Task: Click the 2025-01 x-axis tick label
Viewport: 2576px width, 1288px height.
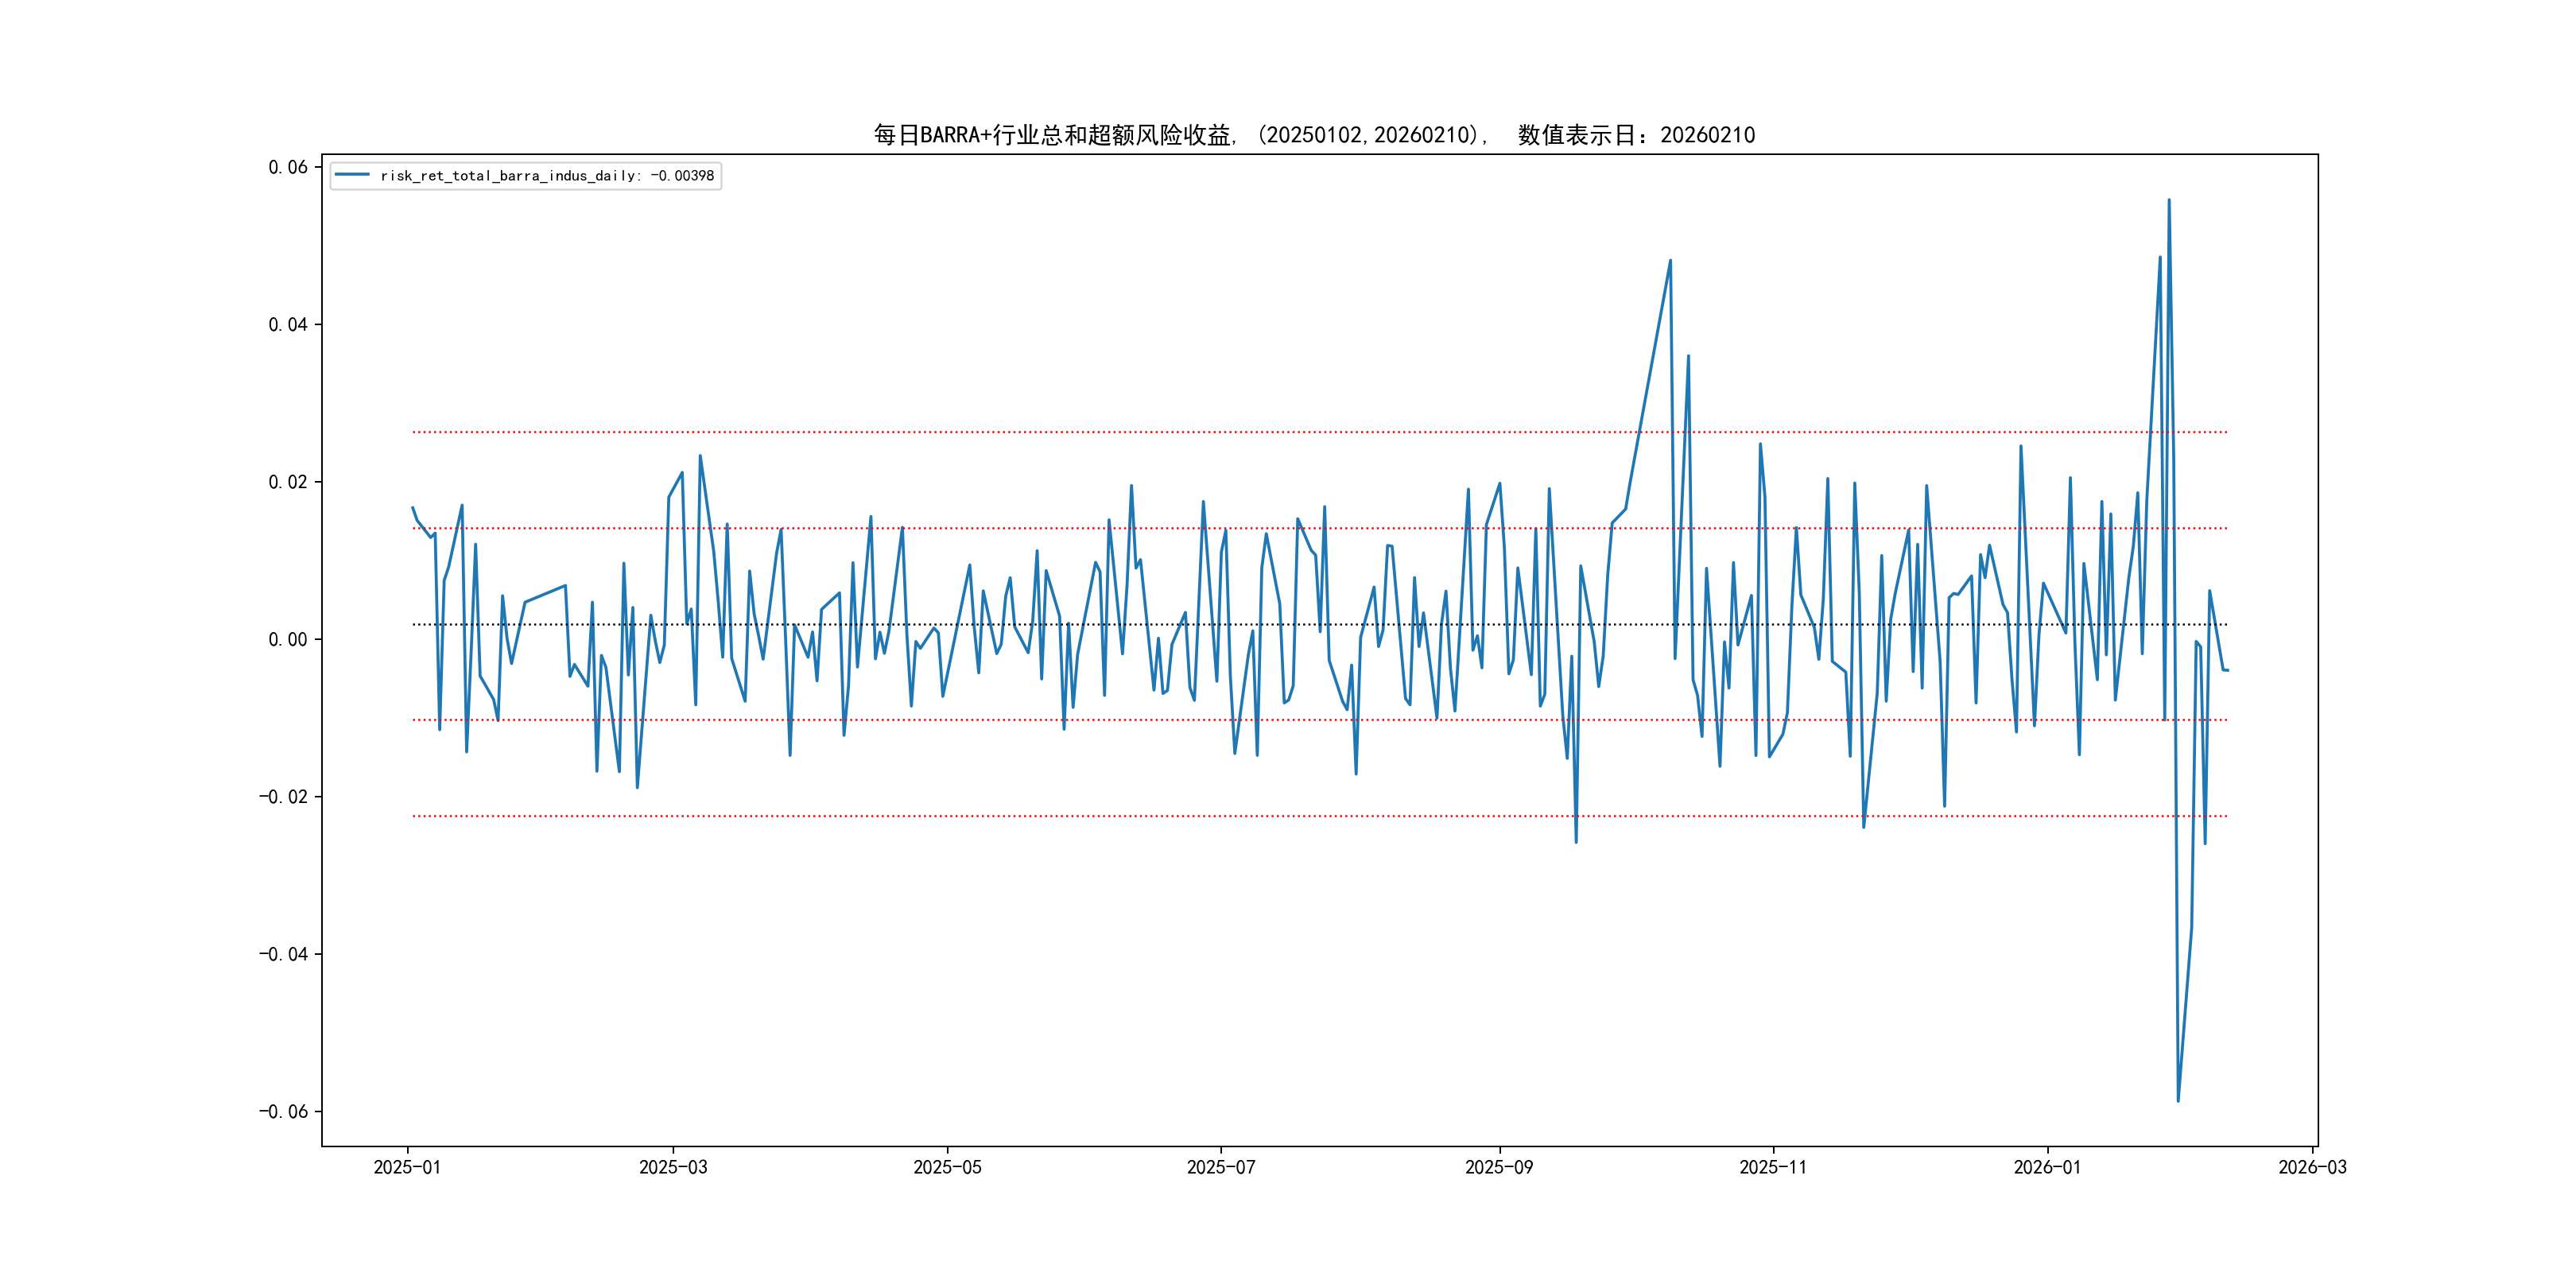Action: point(407,1167)
